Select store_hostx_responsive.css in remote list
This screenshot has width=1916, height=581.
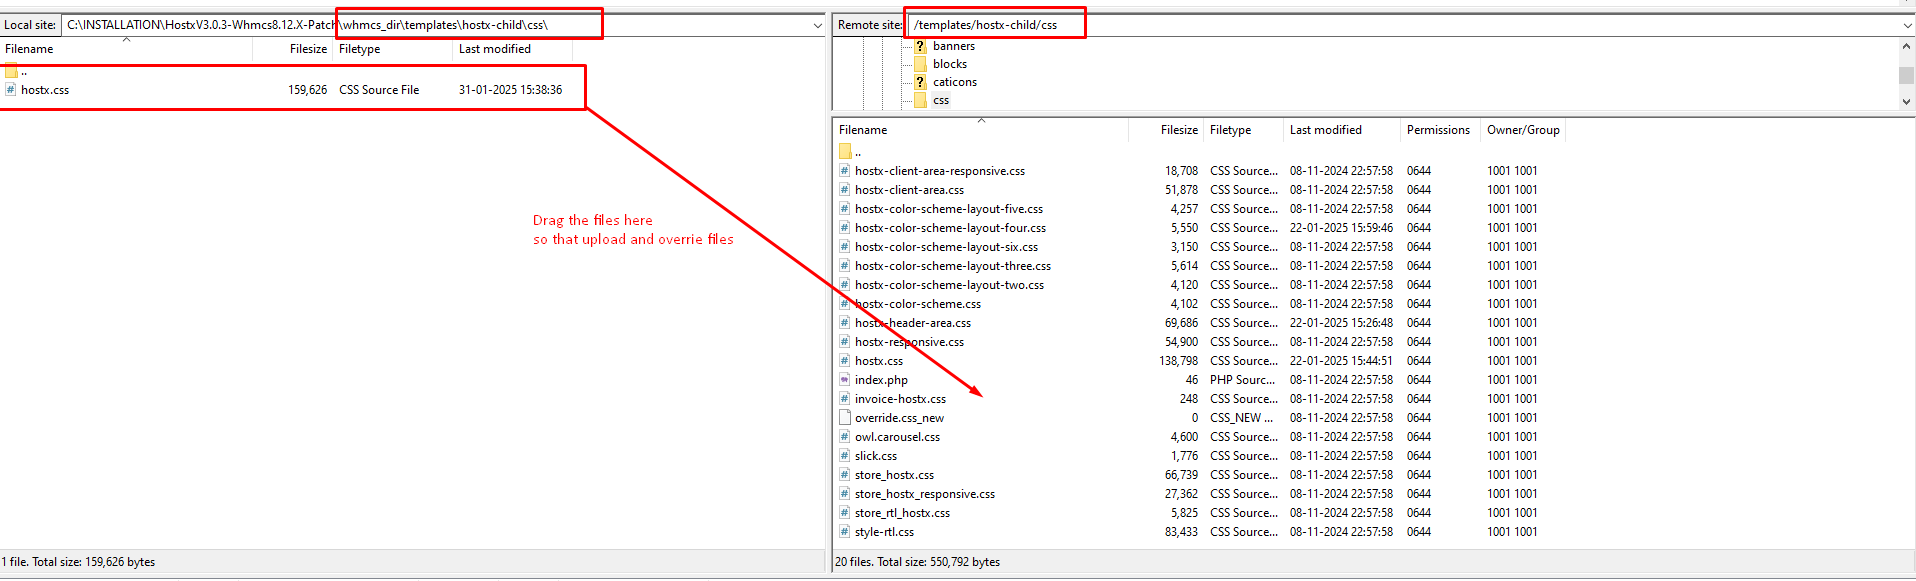tap(924, 494)
